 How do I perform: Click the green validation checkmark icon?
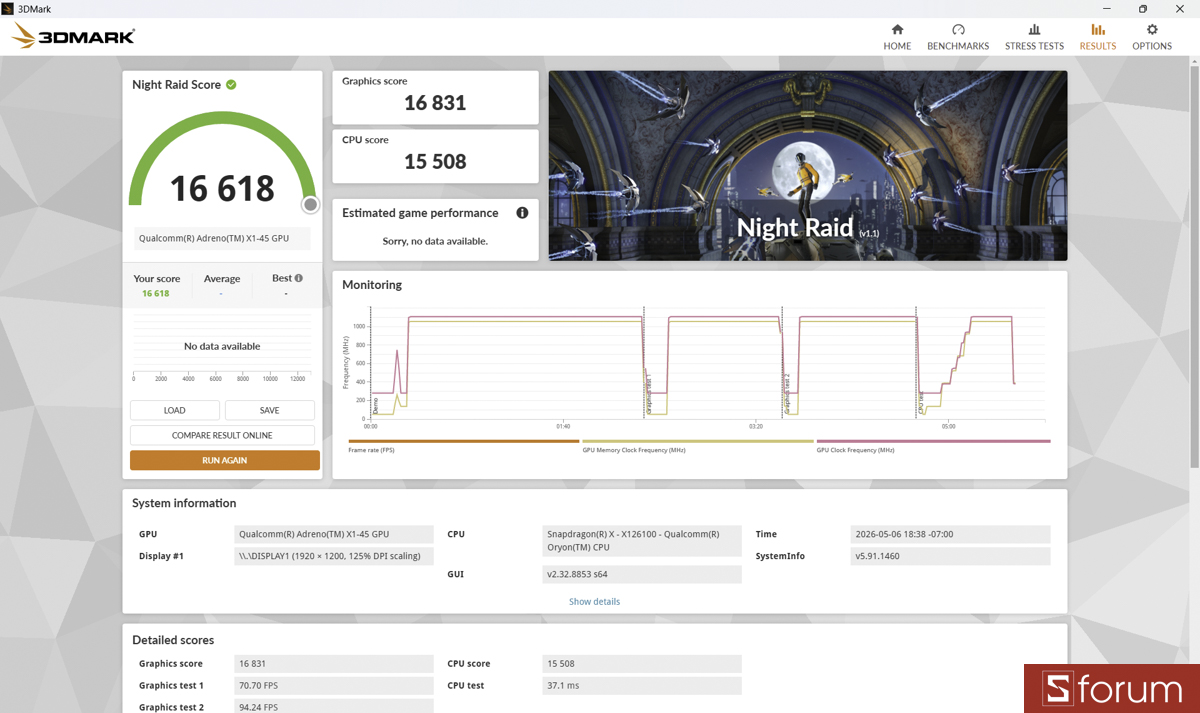(231, 85)
